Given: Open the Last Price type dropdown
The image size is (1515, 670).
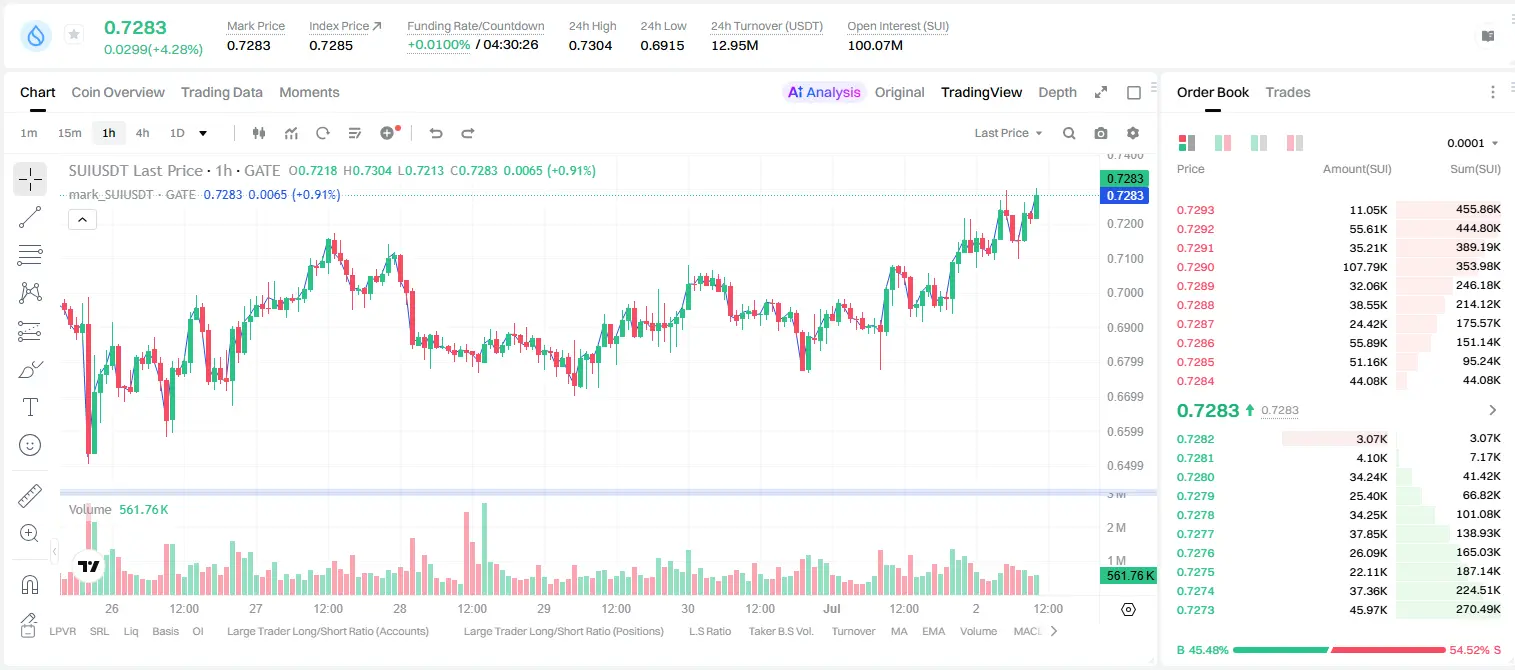Looking at the screenshot, I should [x=1008, y=133].
